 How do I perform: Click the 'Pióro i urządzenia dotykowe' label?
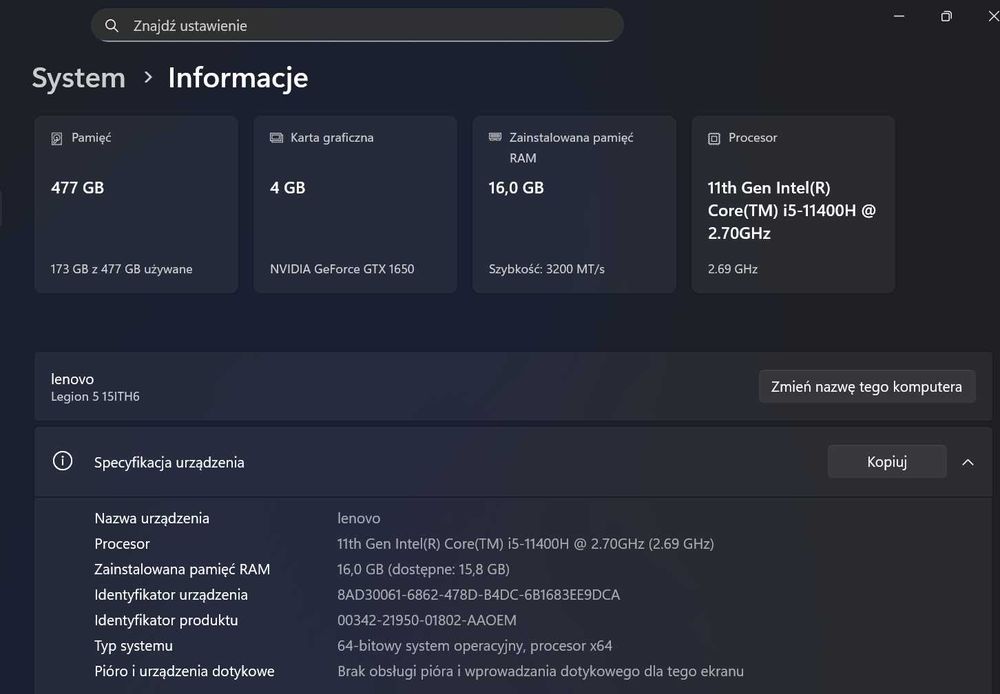184,672
